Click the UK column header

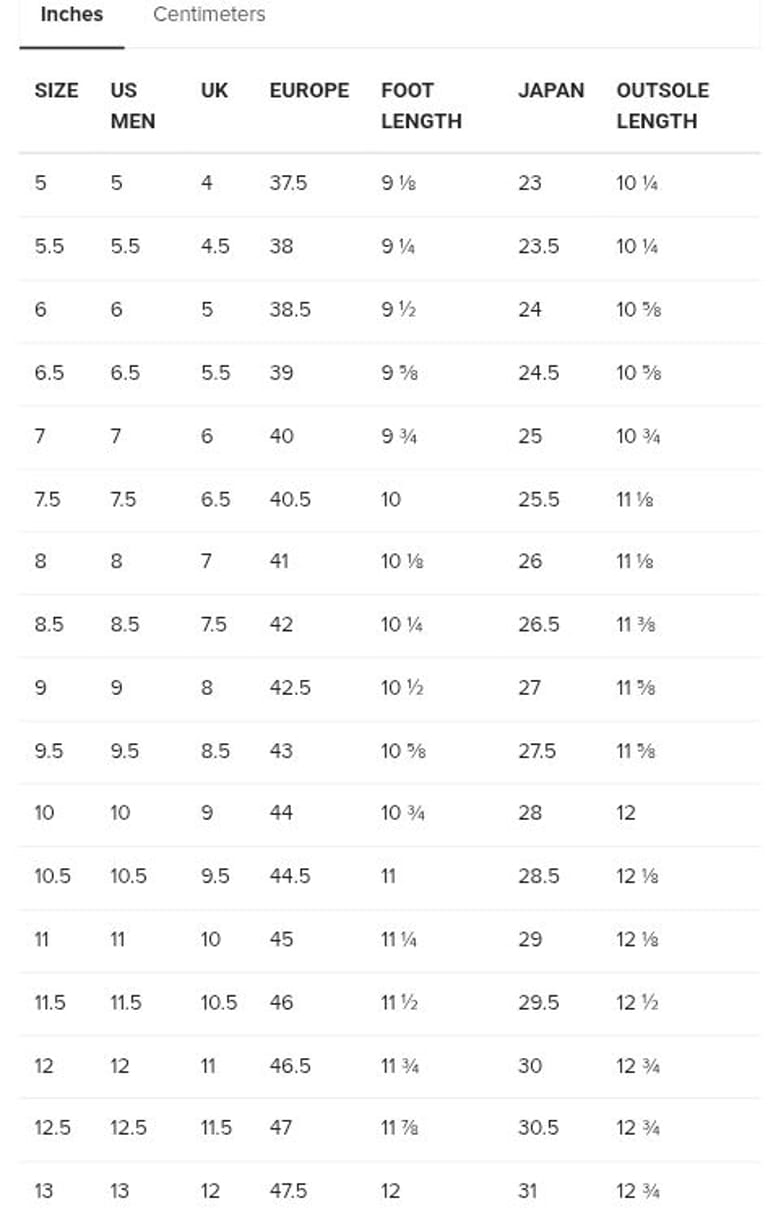click(x=214, y=90)
